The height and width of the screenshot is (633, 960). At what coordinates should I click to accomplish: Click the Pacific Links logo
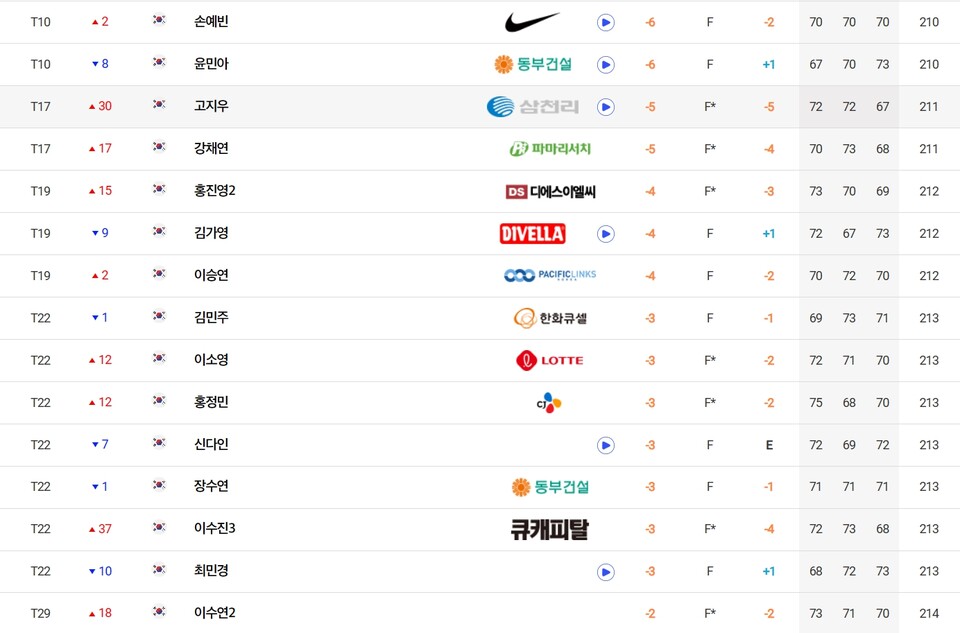coord(549,276)
